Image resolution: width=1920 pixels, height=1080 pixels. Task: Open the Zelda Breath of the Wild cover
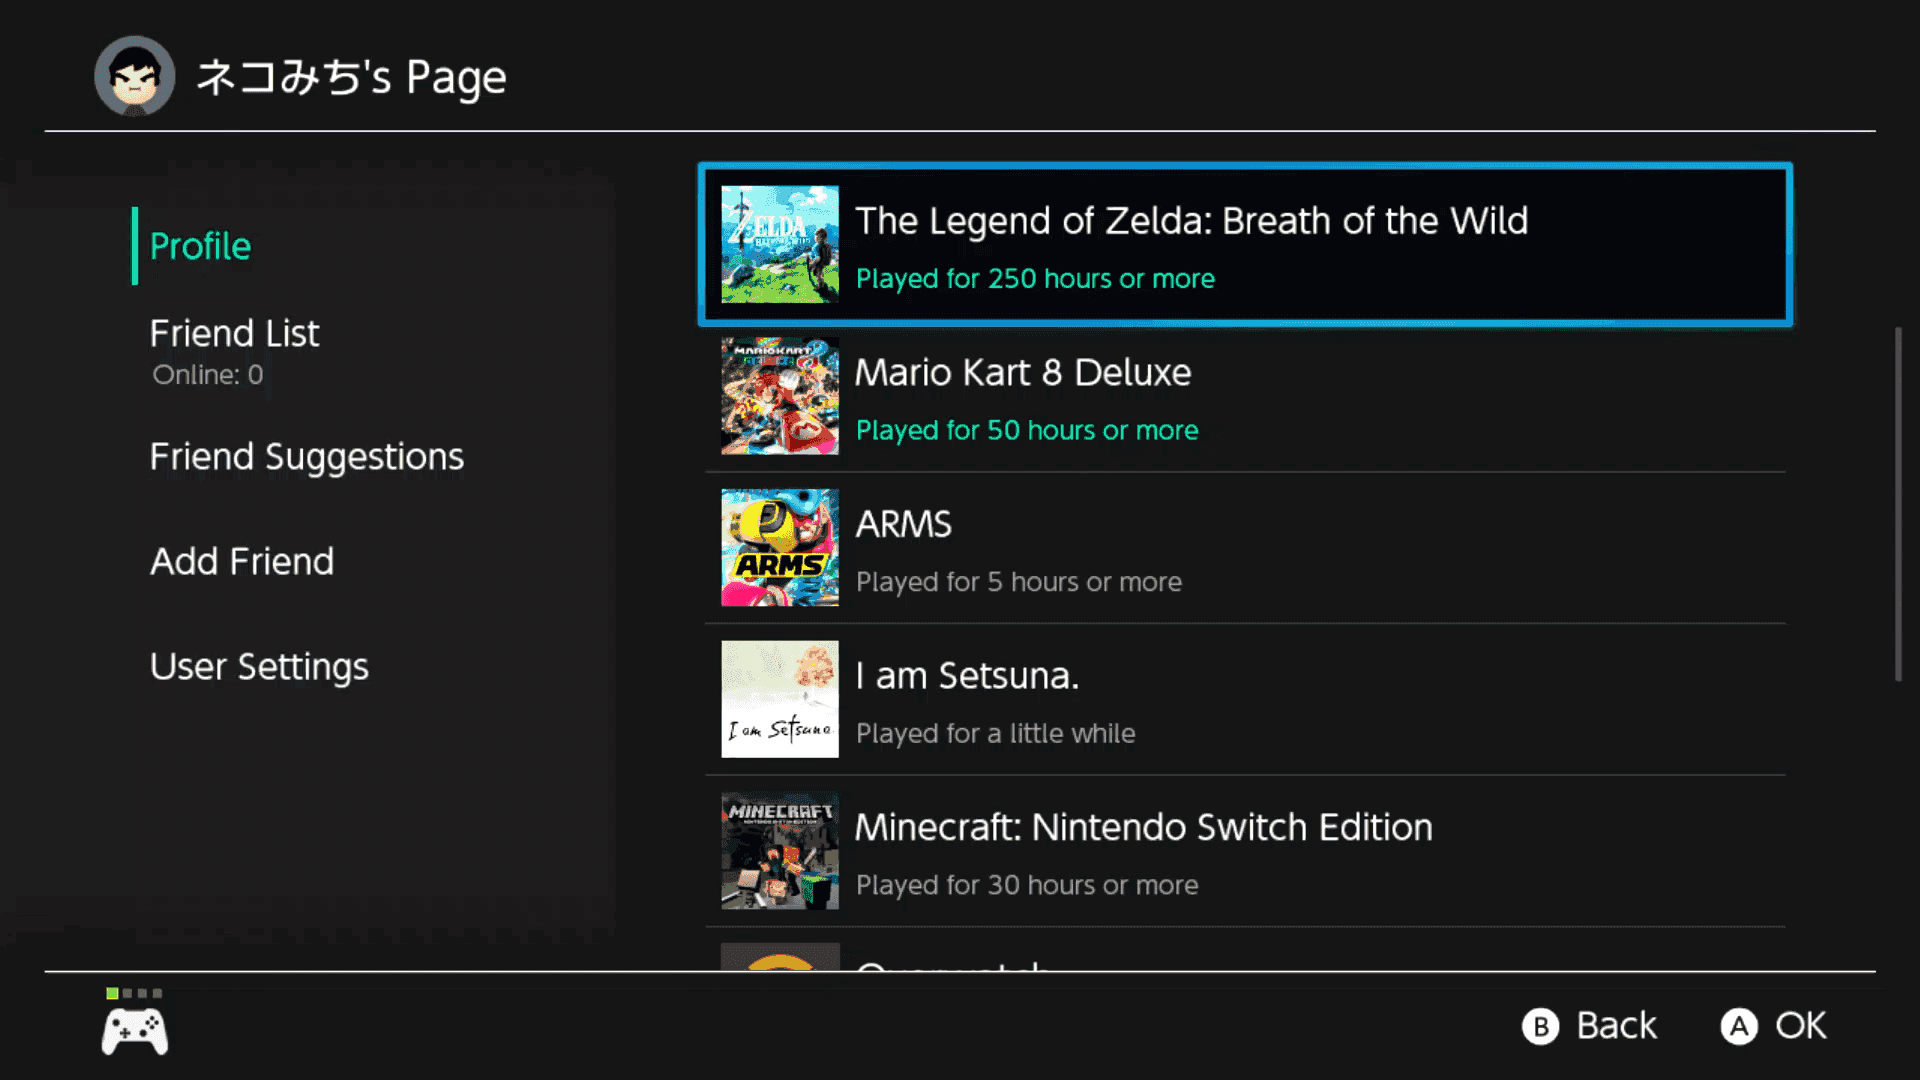coord(780,244)
